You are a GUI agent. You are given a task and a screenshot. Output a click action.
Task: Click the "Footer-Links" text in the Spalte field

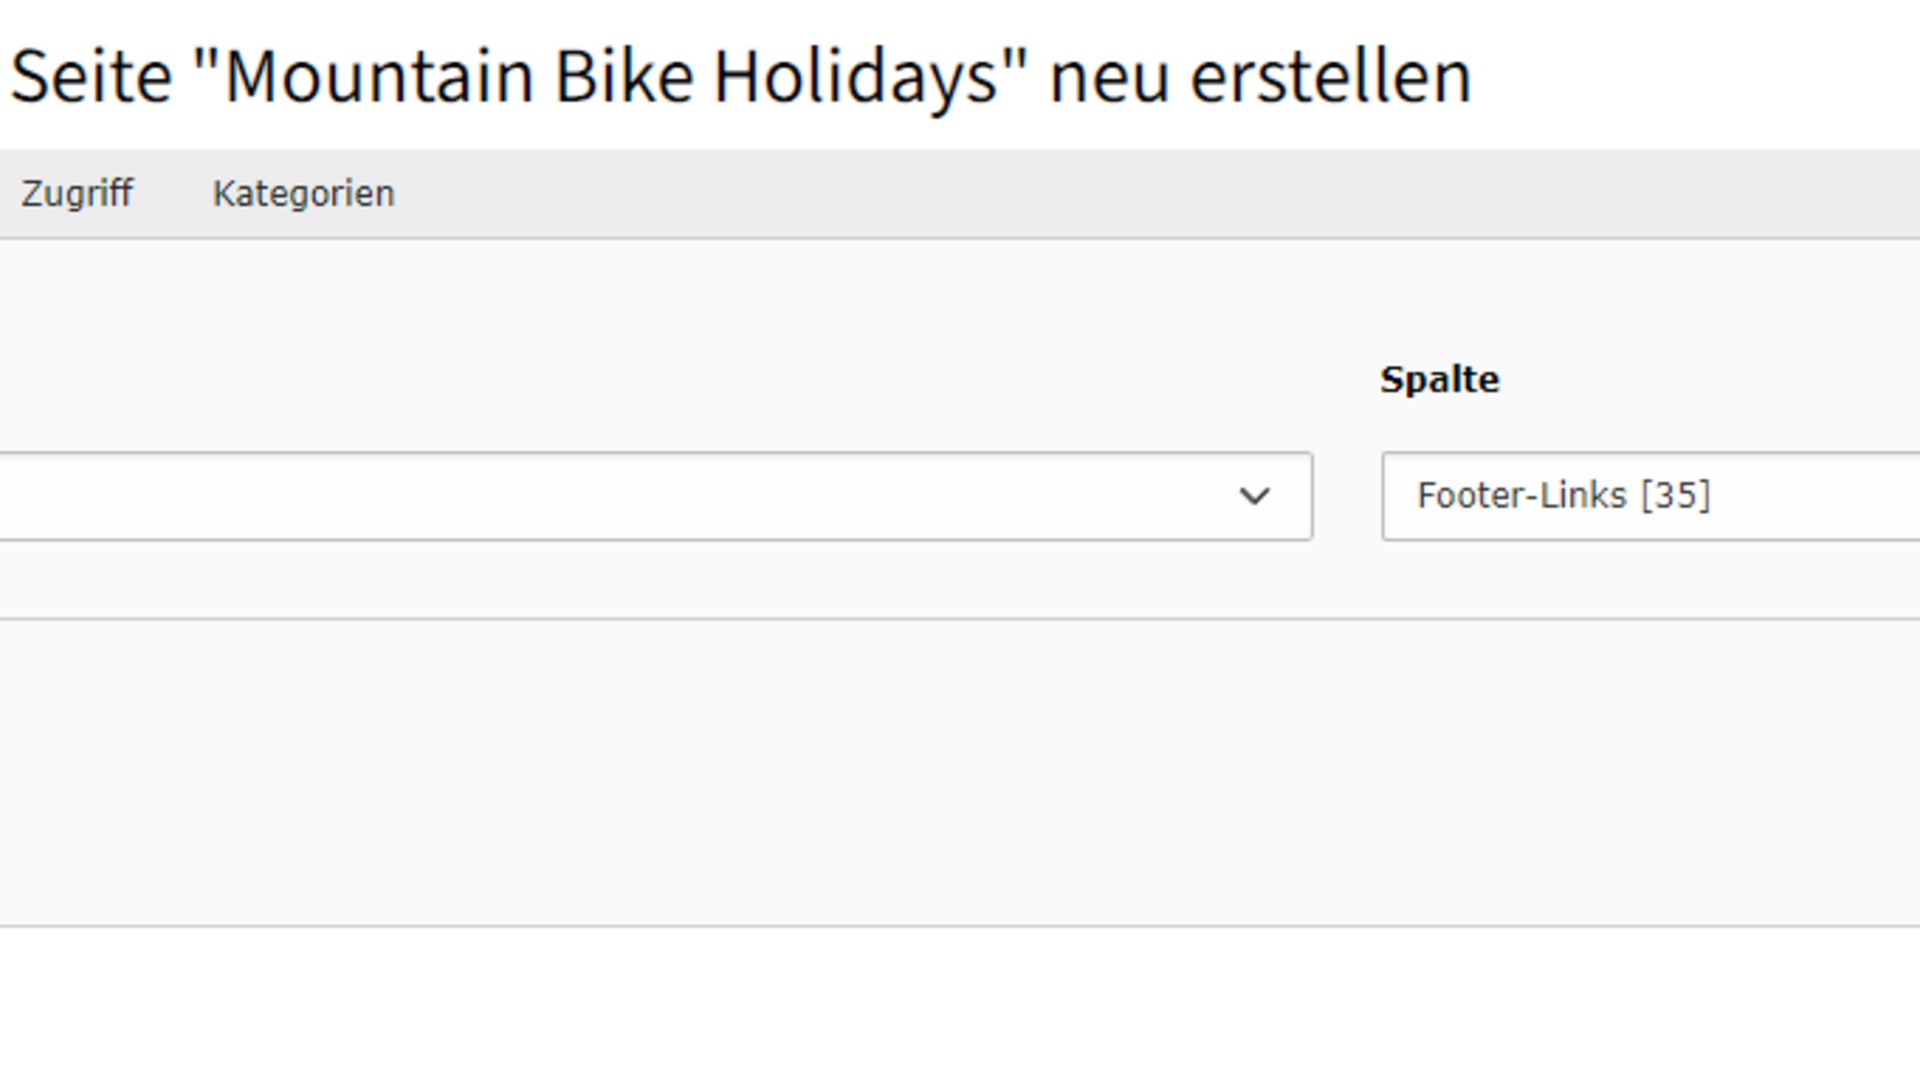pos(1521,496)
